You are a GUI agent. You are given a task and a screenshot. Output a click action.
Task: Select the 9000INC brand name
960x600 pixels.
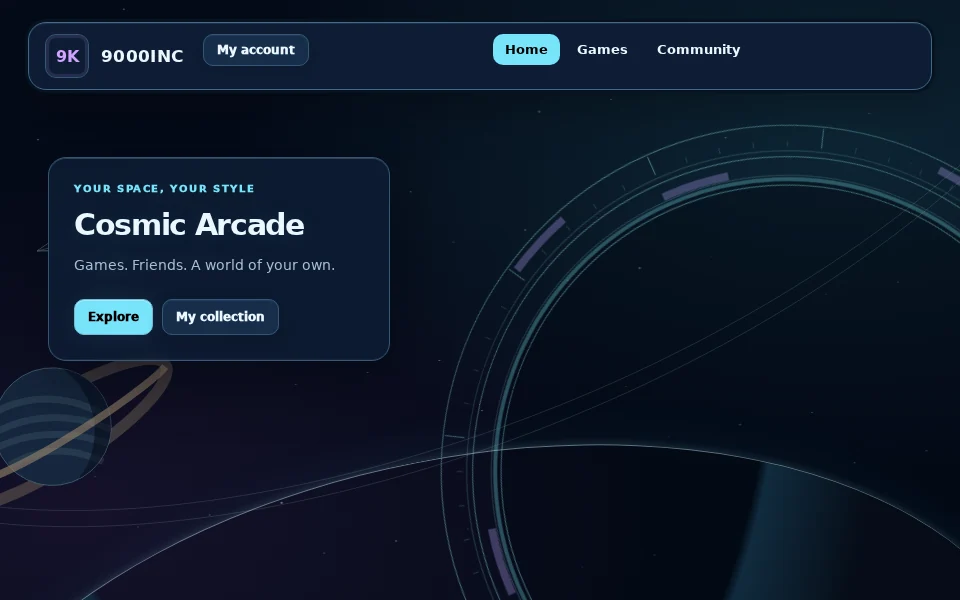142,56
